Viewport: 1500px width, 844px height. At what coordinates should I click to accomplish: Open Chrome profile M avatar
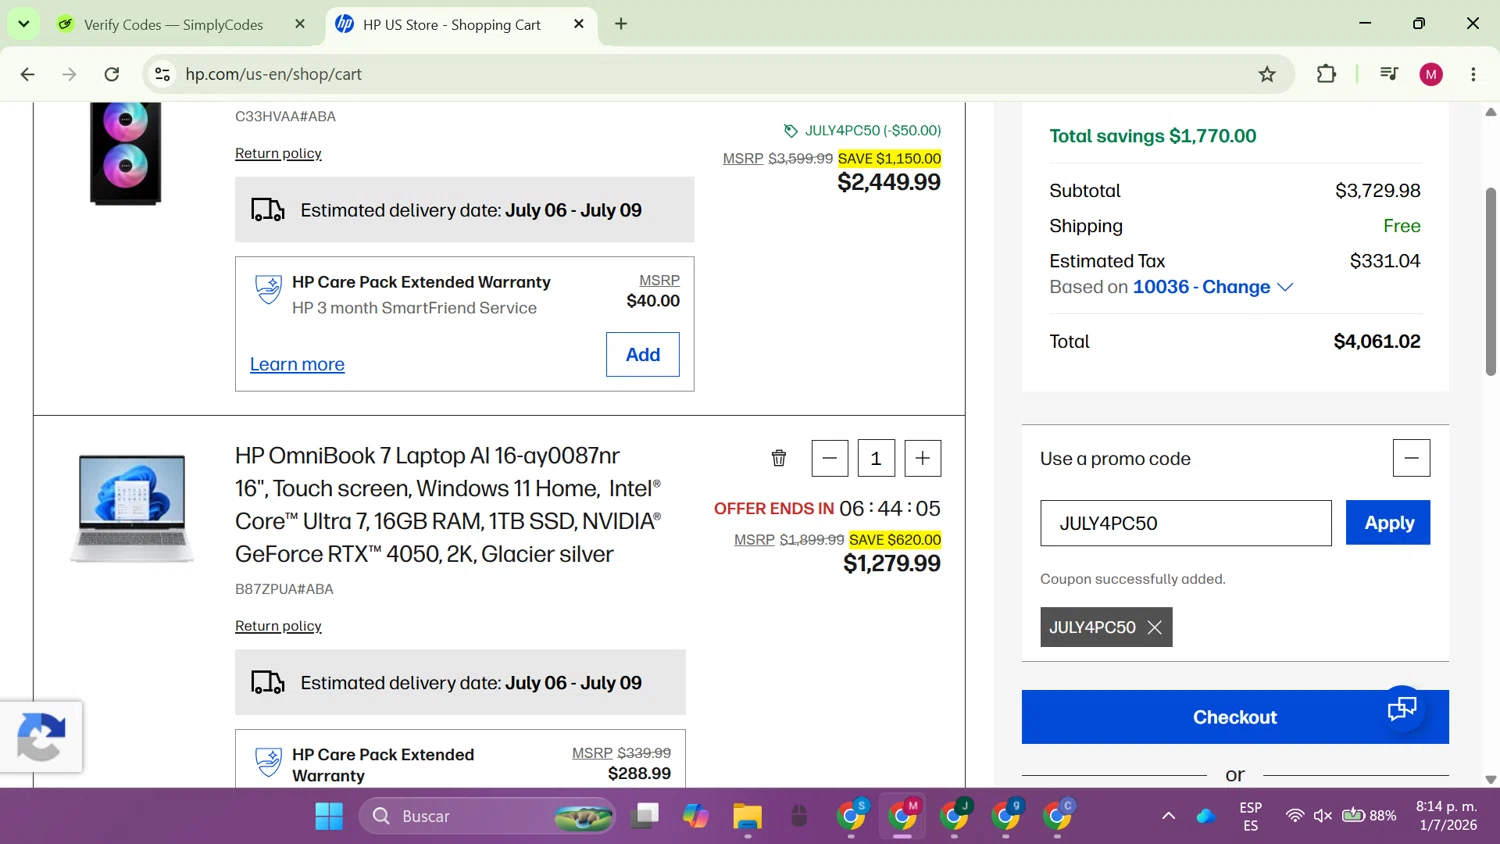coord(1431,74)
